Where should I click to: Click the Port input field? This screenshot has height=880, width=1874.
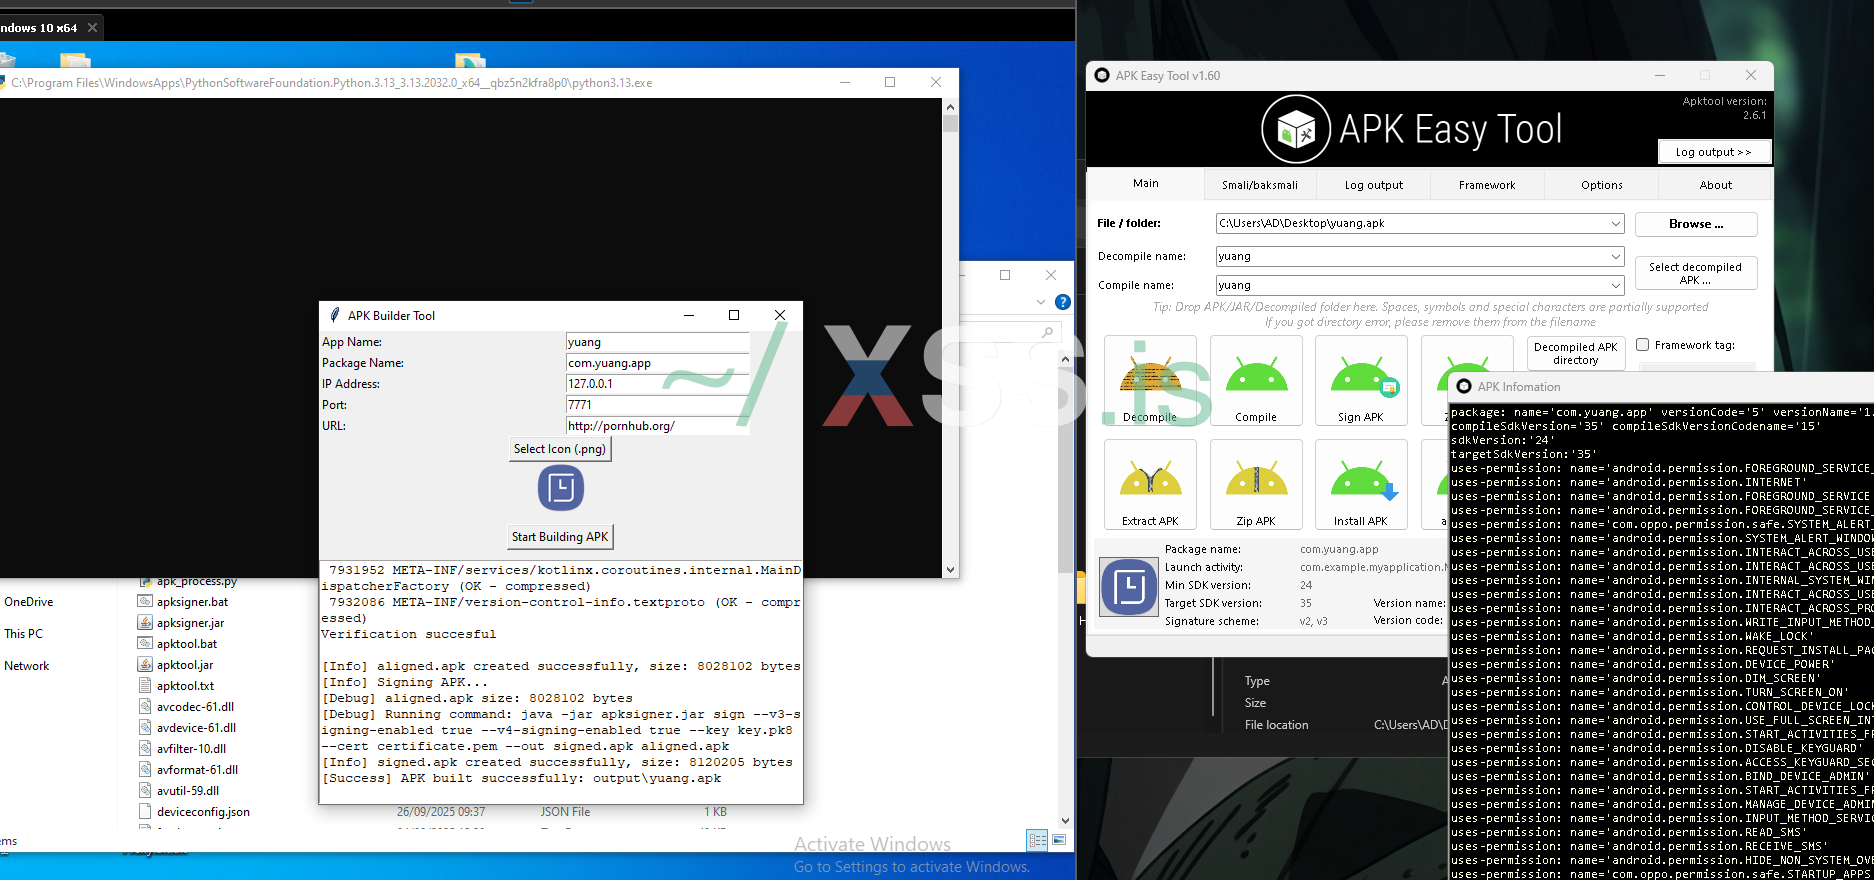click(x=657, y=405)
